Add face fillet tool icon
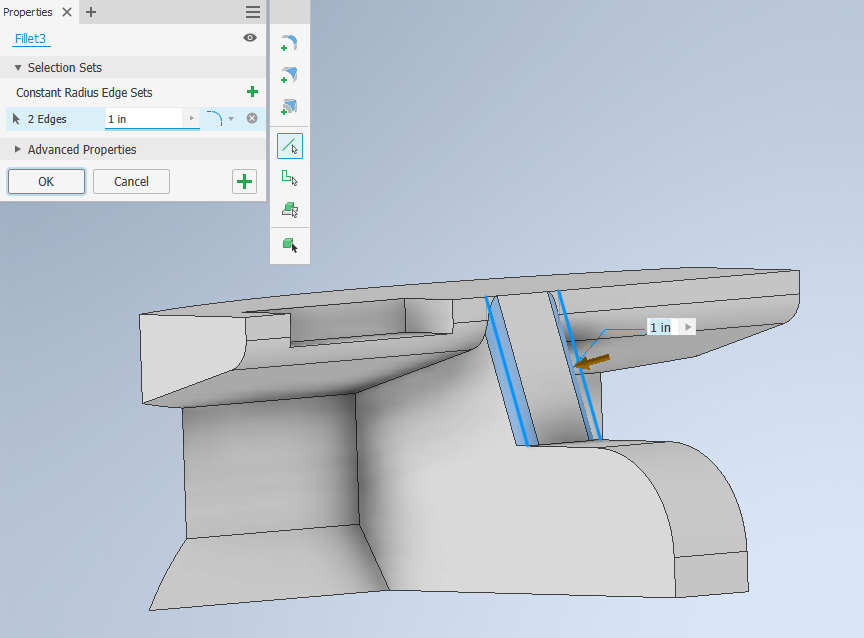 [289, 75]
